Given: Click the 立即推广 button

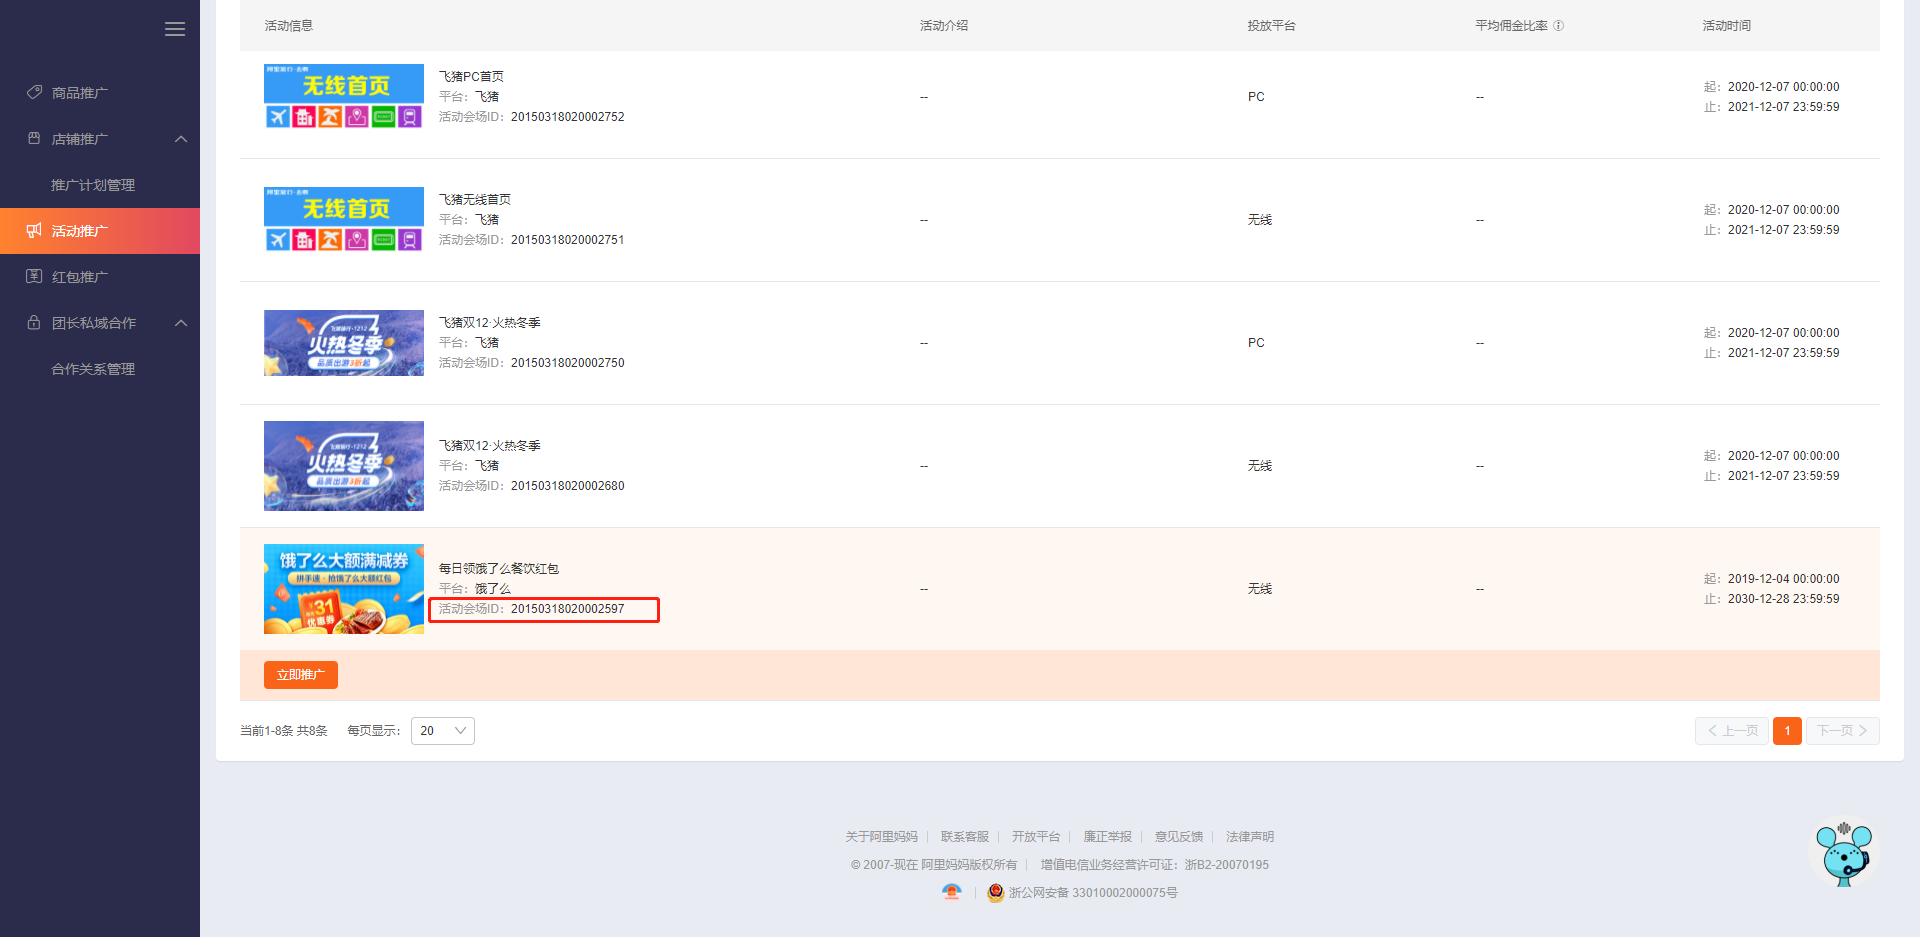Looking at the screenshot, I should tap(301, 675).
